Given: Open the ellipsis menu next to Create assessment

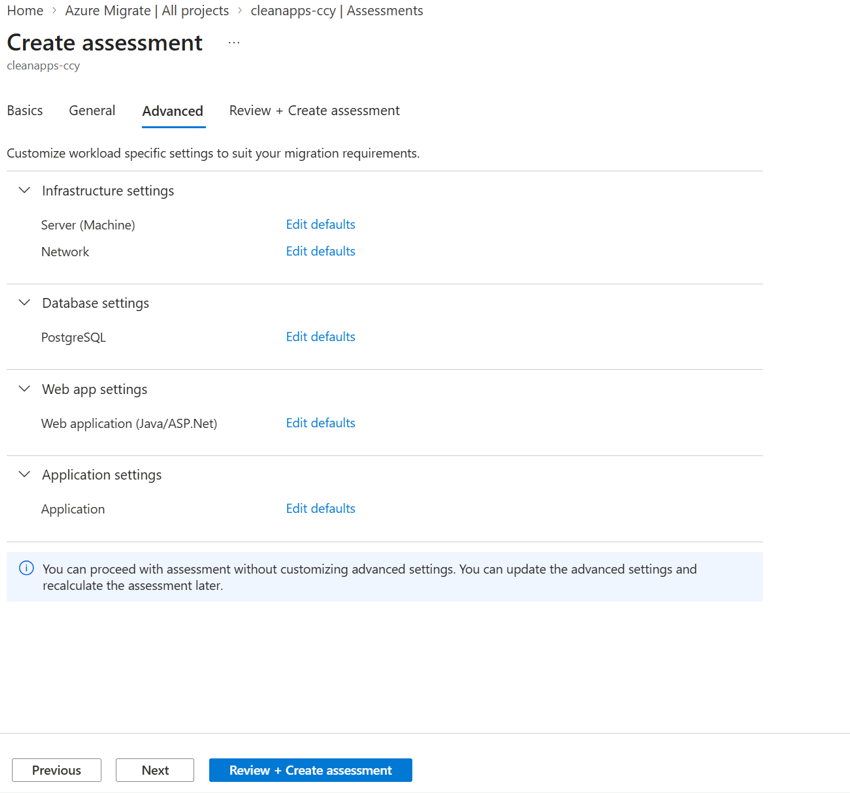Looking at the screenshot, I should [234, 43].
